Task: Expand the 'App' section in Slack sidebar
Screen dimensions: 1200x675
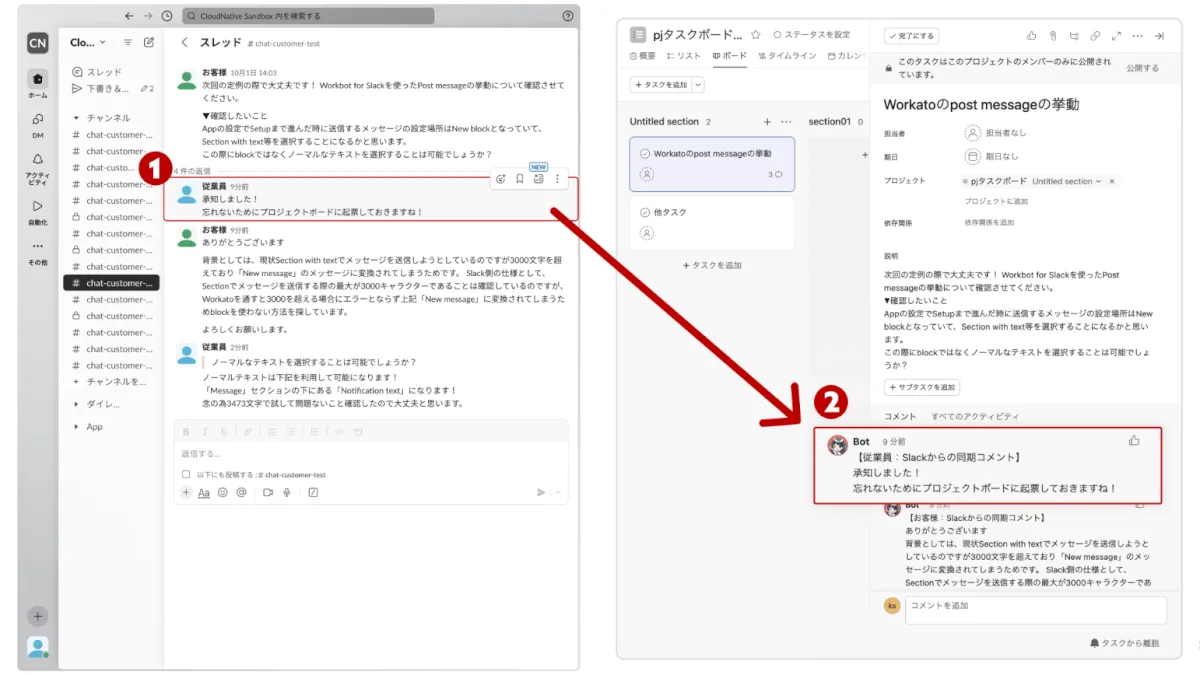Action: pos(77,426)
